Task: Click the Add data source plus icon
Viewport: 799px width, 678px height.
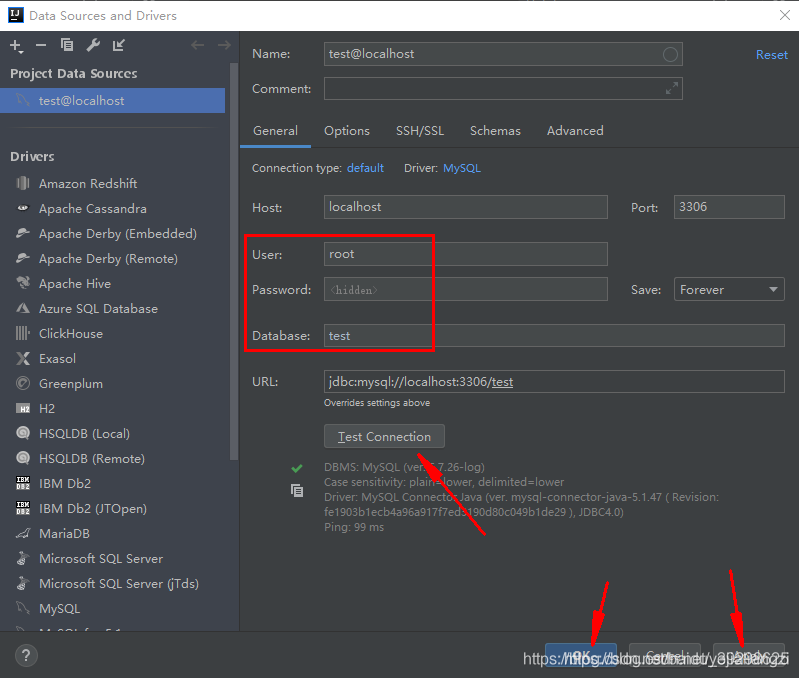Action: click(16, 45)
